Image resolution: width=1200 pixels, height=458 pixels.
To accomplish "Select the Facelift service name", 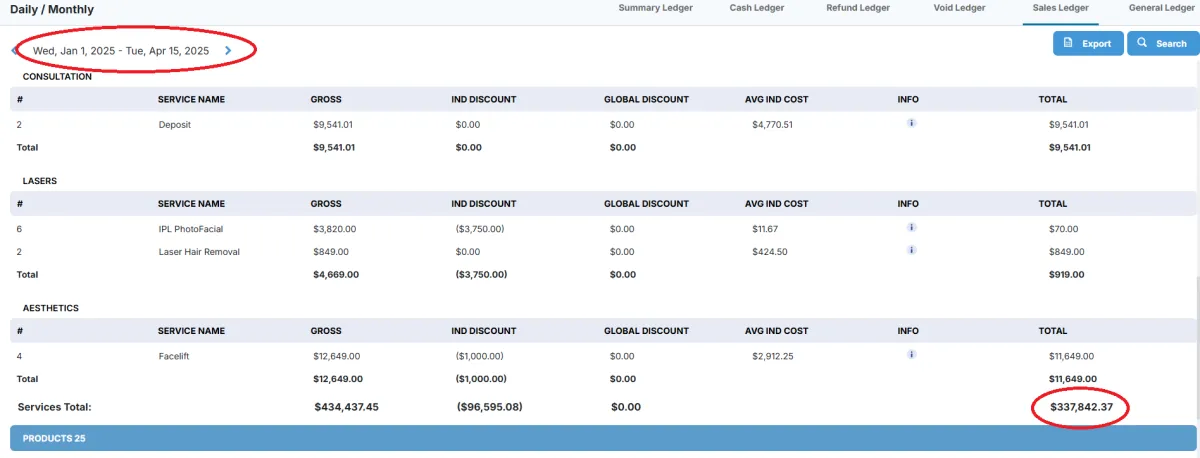I will [x=176, y=356].
